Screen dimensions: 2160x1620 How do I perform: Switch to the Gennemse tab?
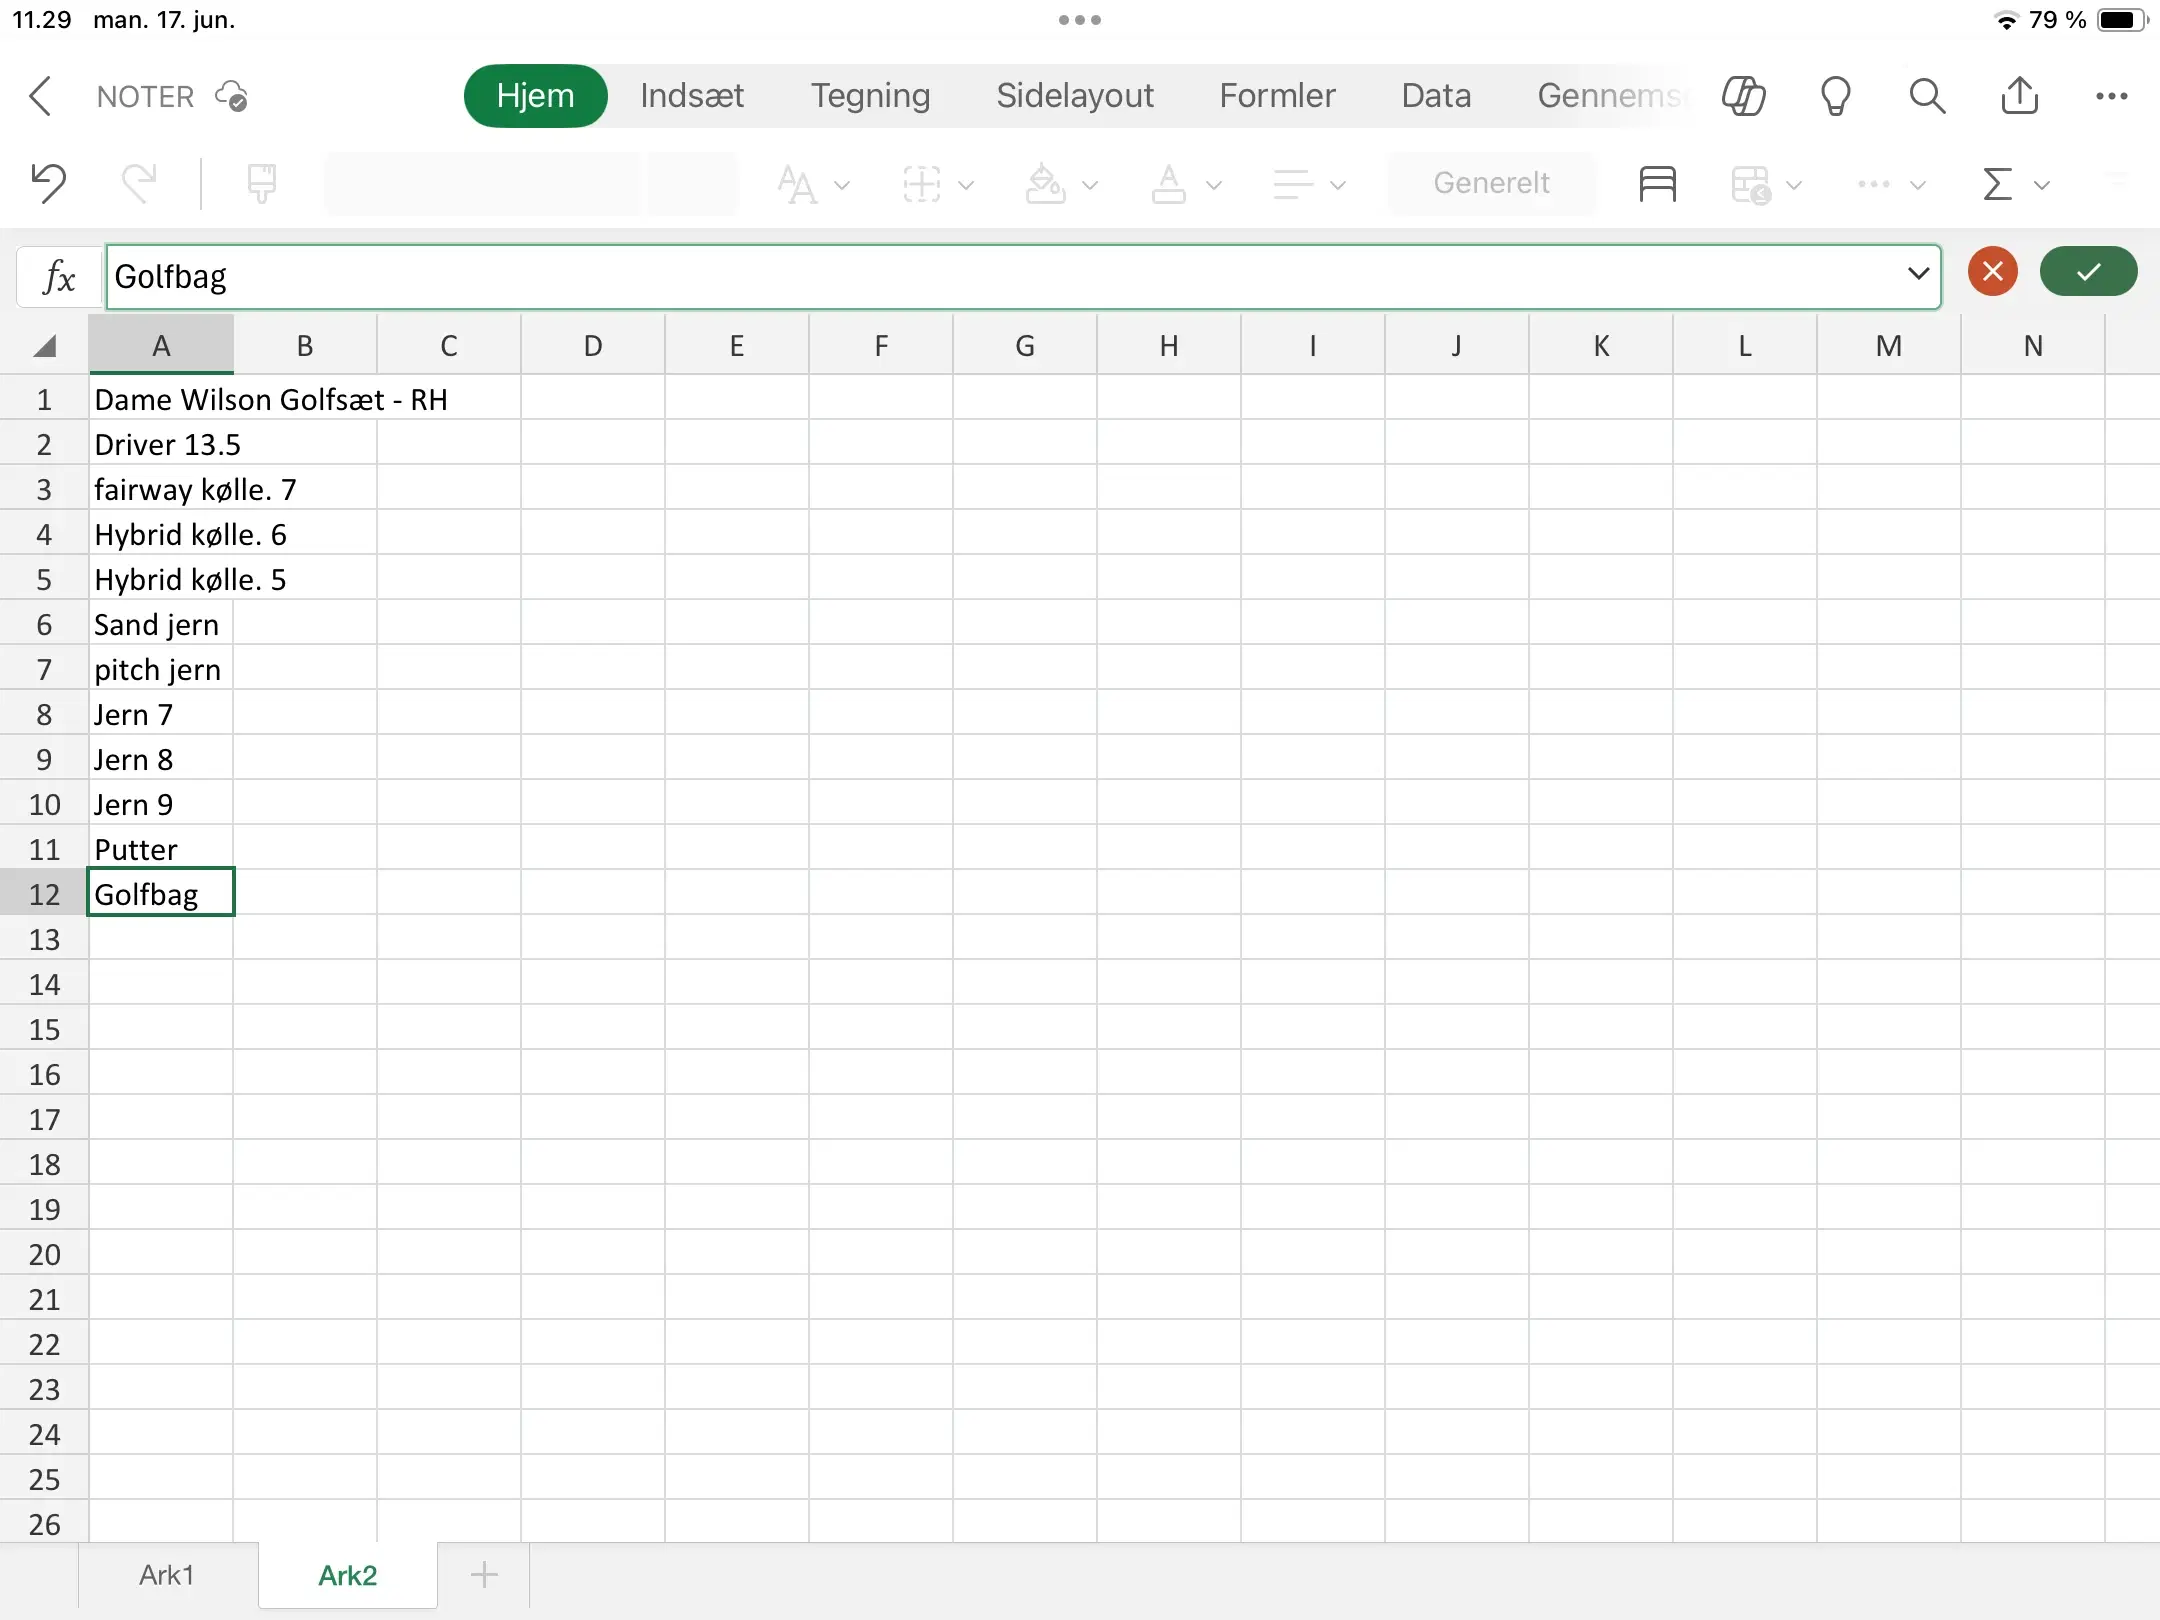pyautogui.click(x=1612, y=96)
